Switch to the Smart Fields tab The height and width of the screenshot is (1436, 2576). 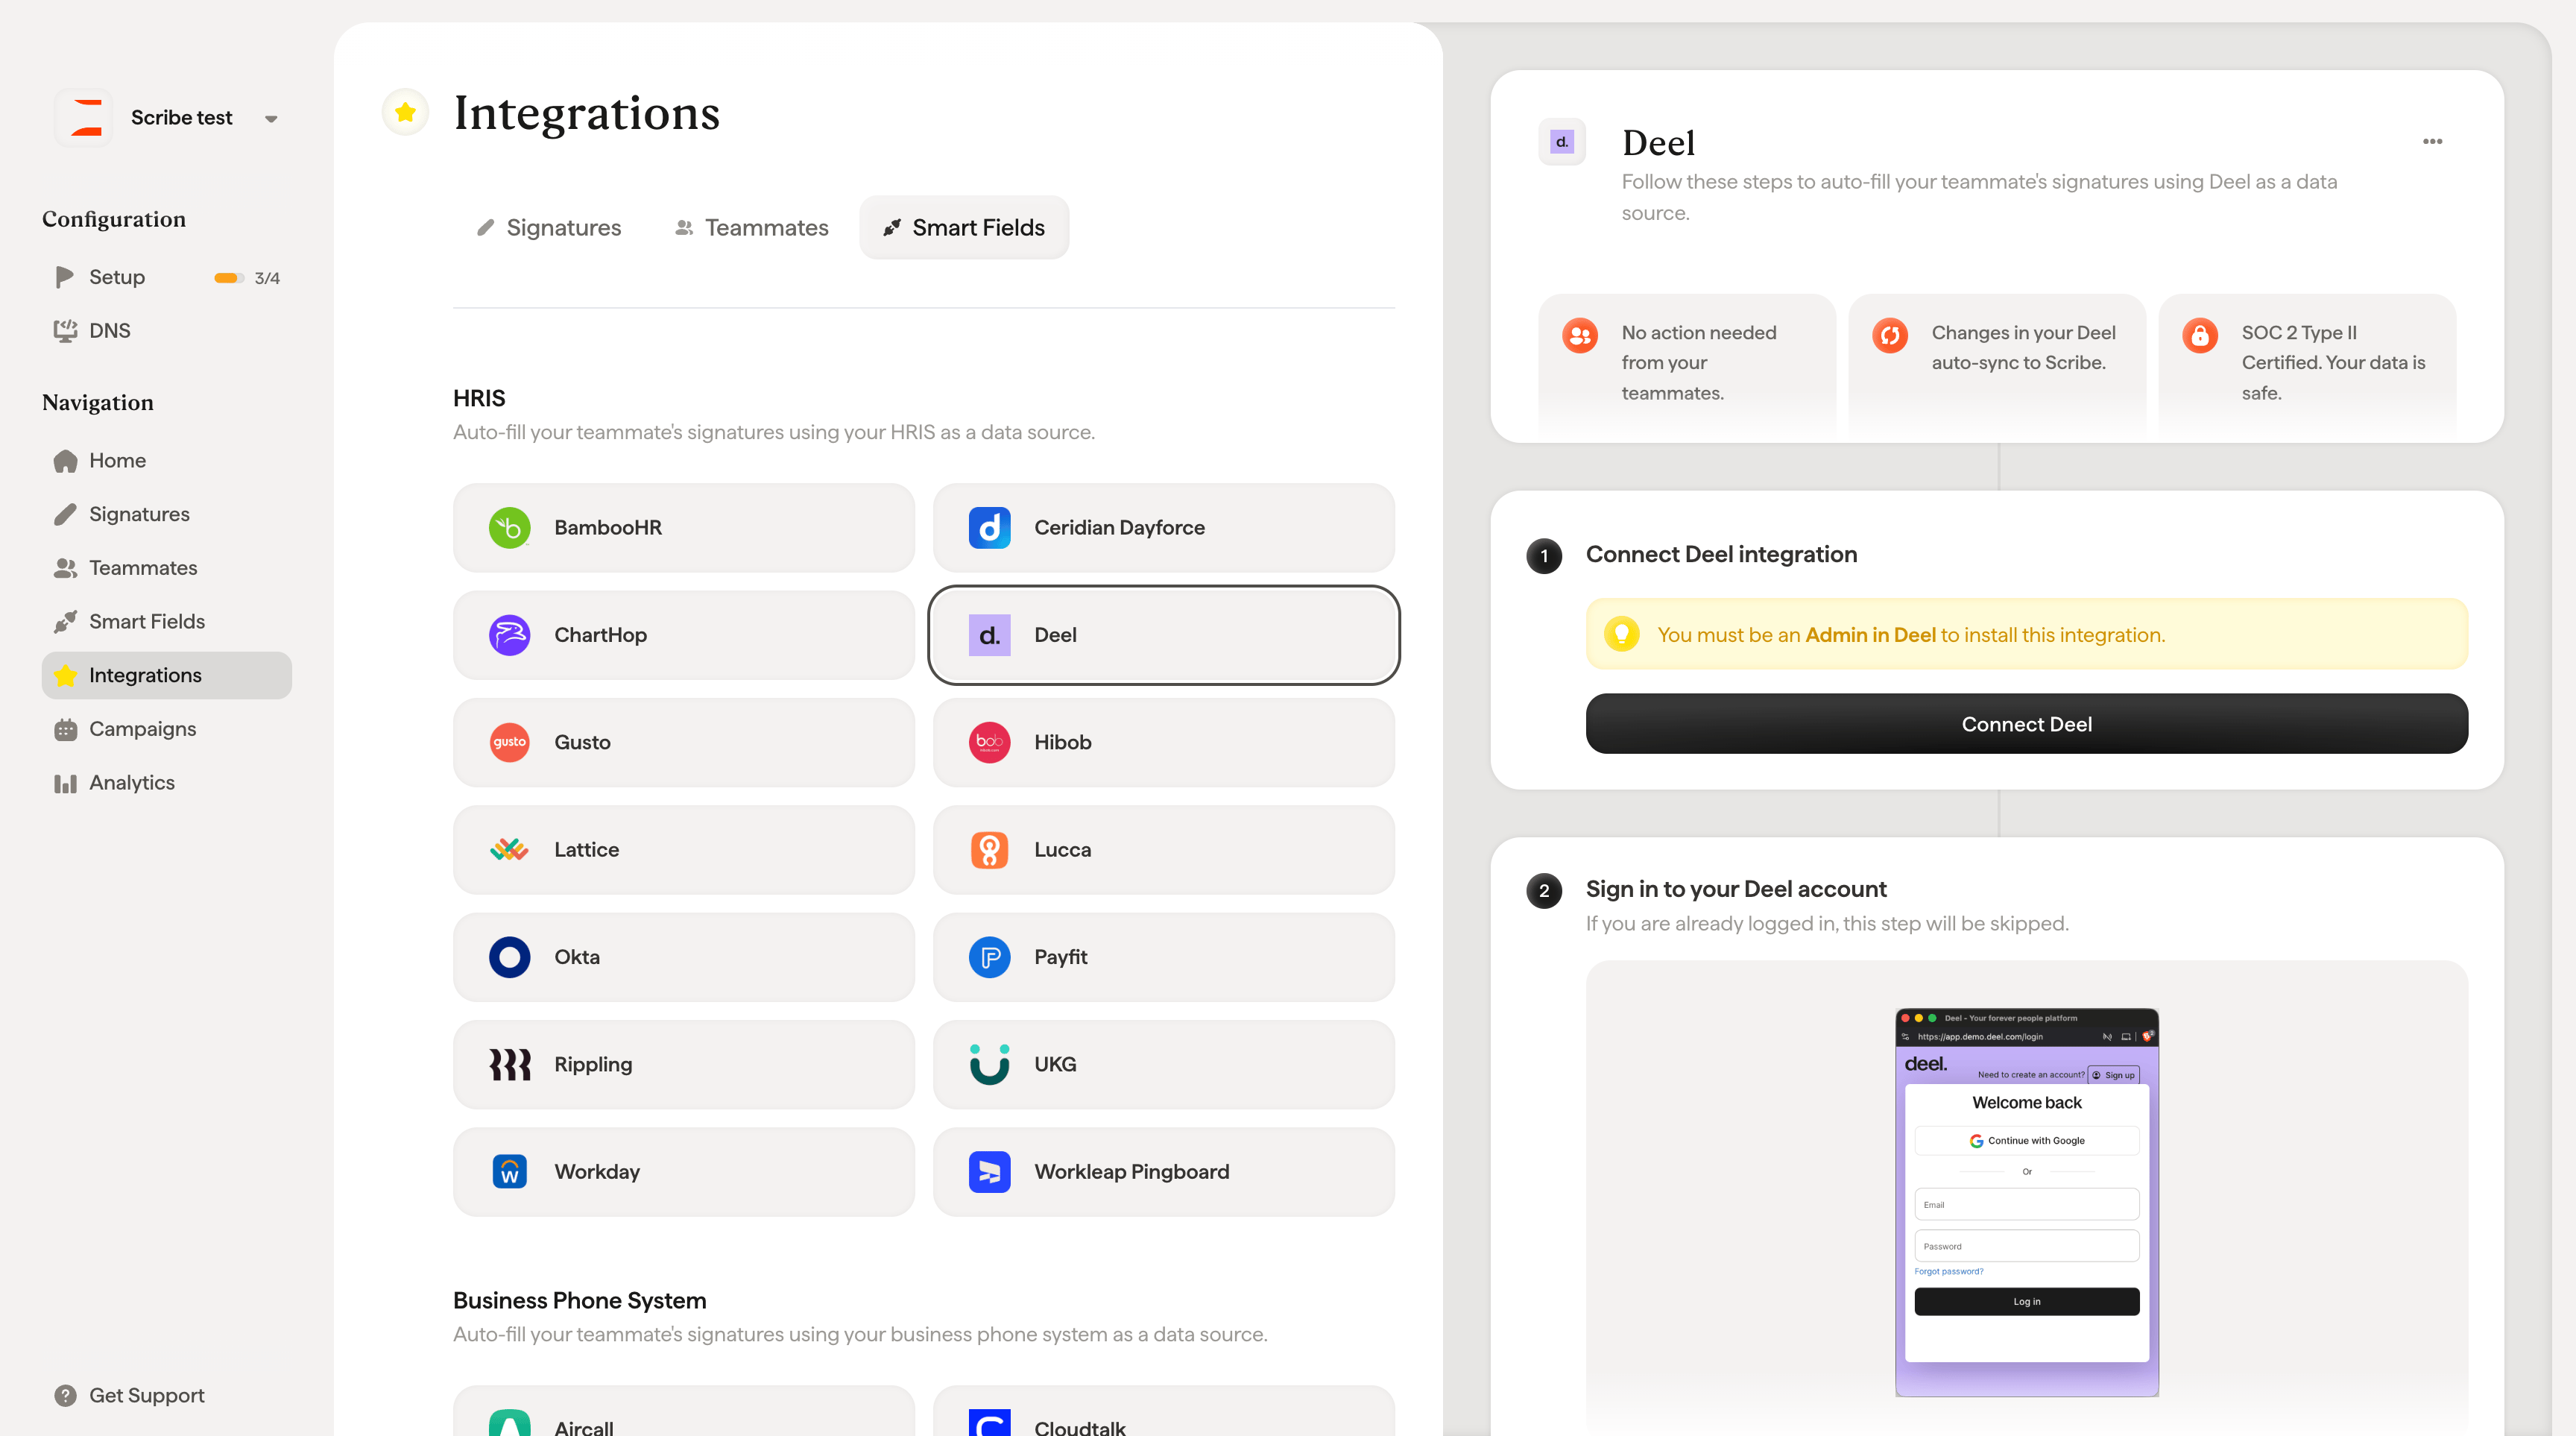(964, 227)
